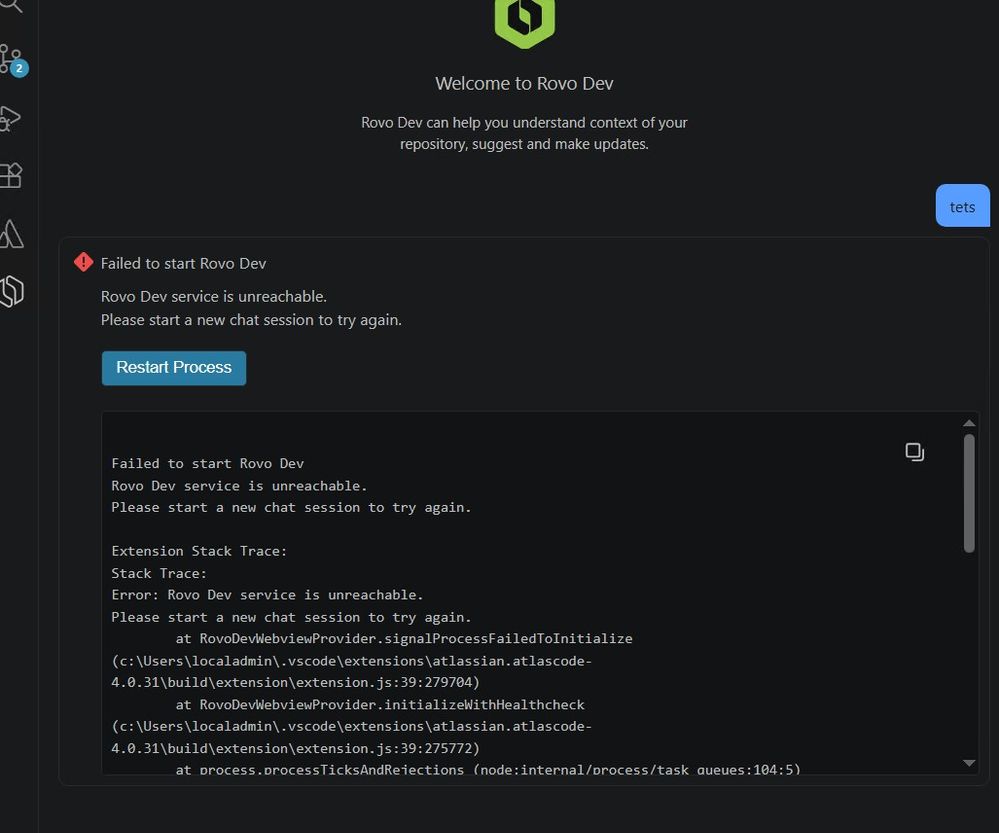Click the Restart Process button

click(174, 368)
